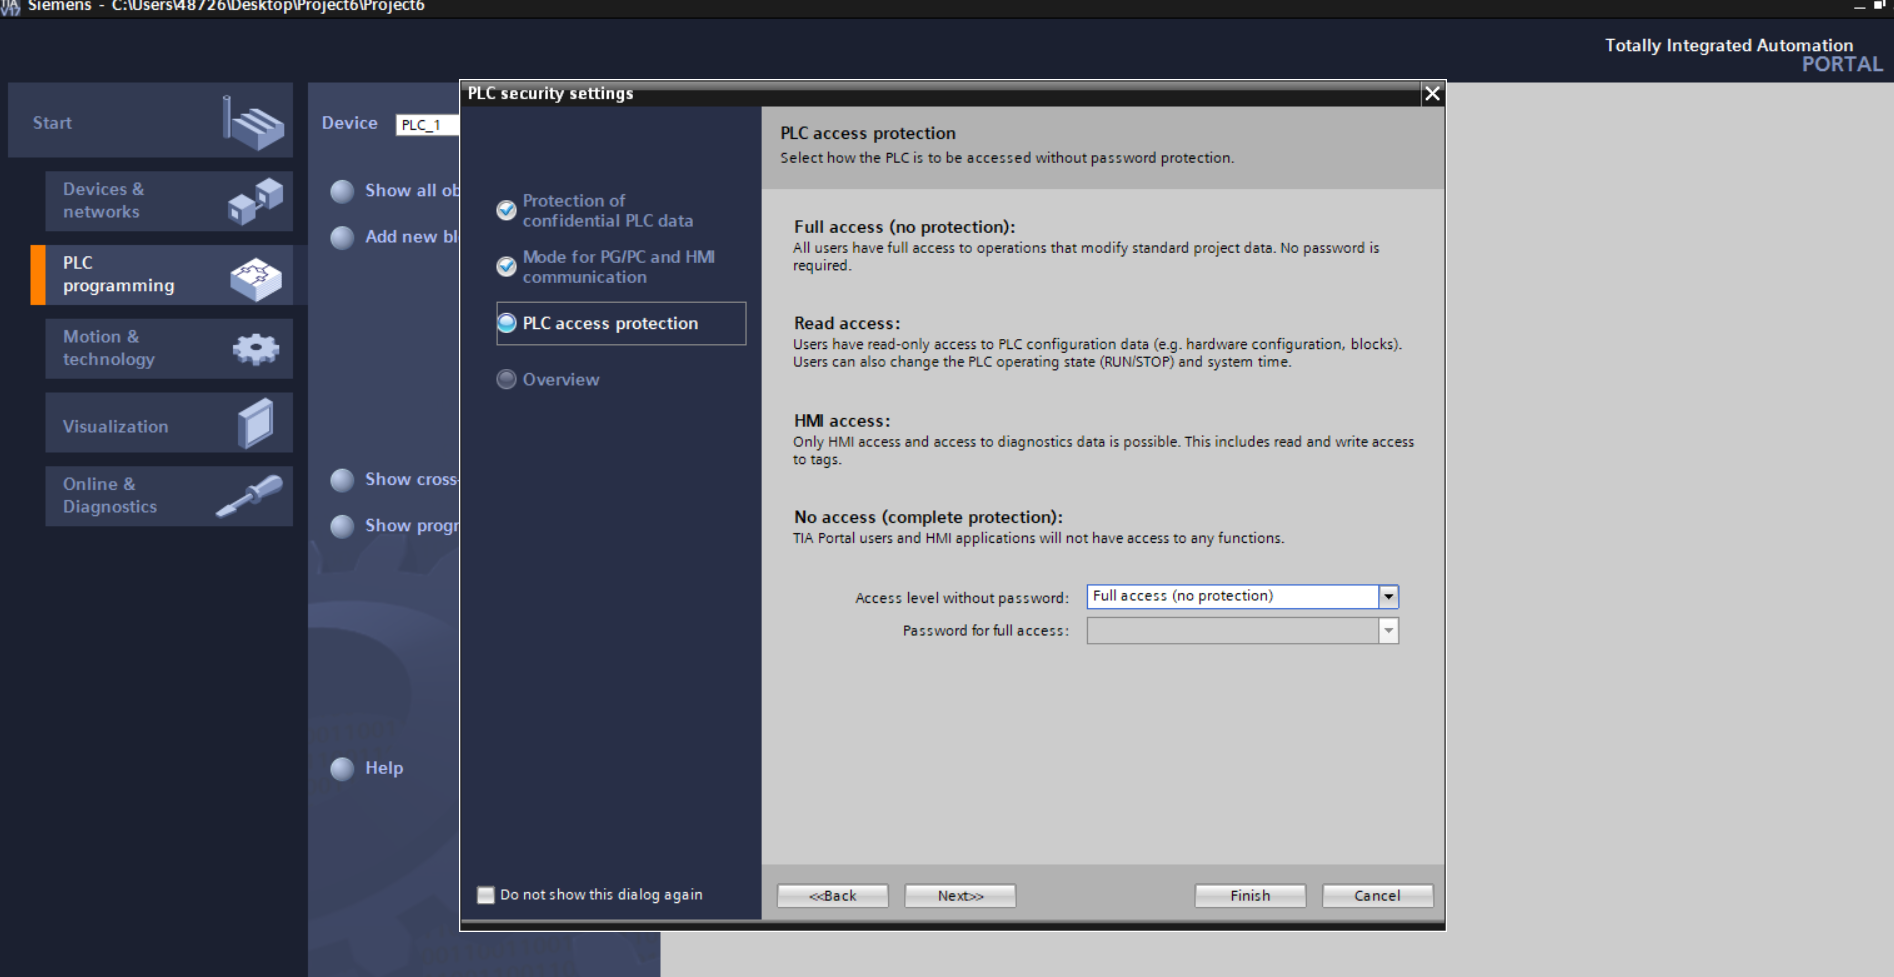Screen dimensions: 1894x977
Task: Click the checkmark icon beside Protection of confidential PLC data
Action: pyautogui.click(x=507, y=210)
